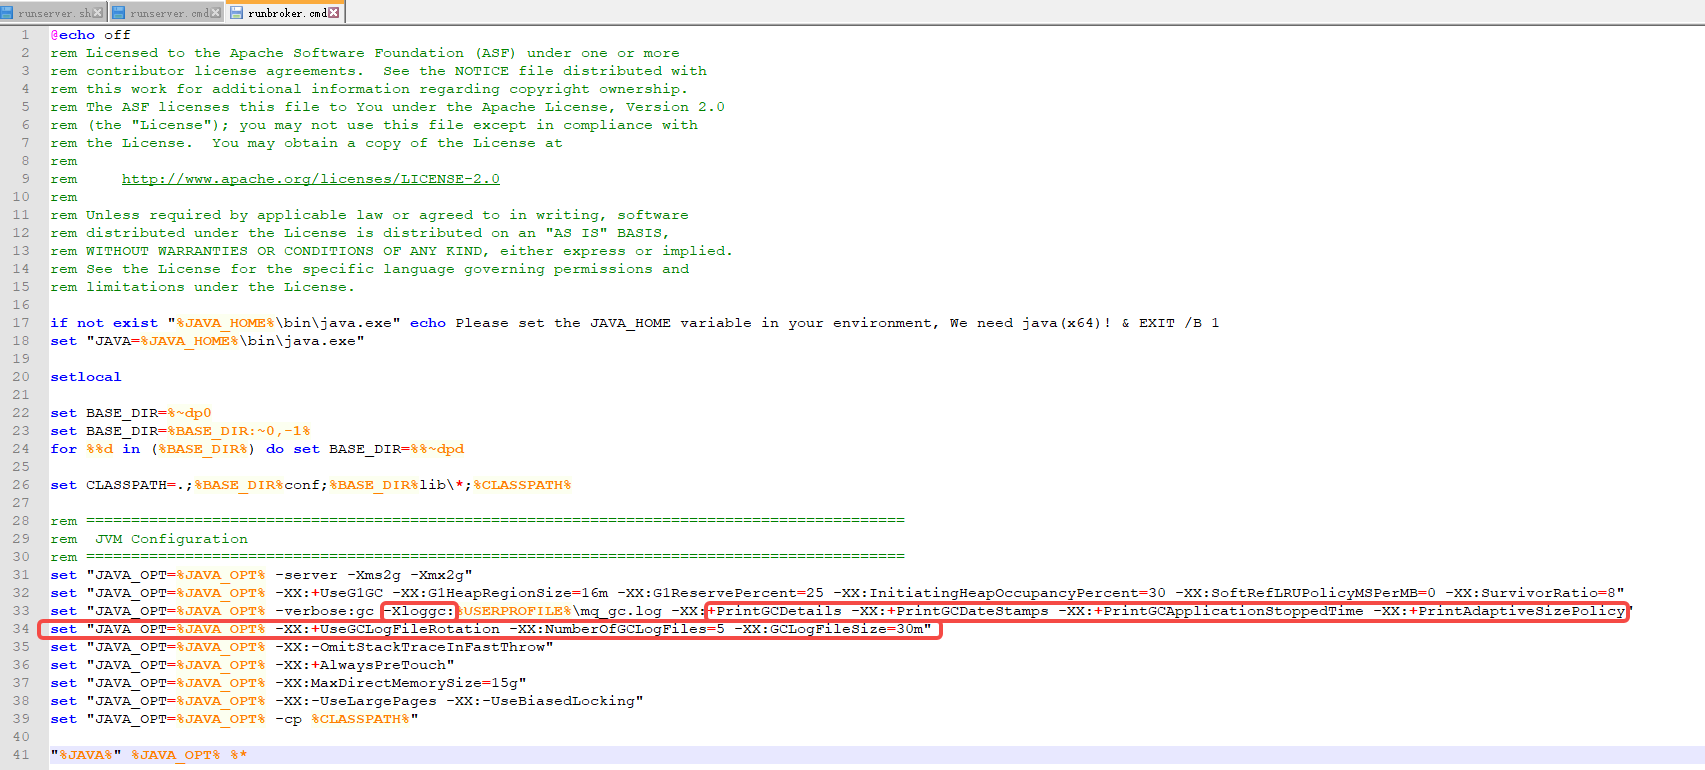Select the runbroker.cmd tab
Image resolution: width=1705 pixels, height=770 pixels.
pos(284,13)
